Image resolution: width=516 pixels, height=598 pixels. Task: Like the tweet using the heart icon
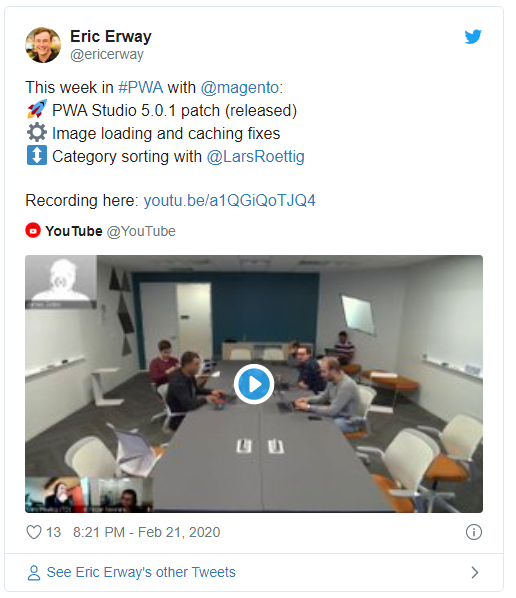coord(34,532)
